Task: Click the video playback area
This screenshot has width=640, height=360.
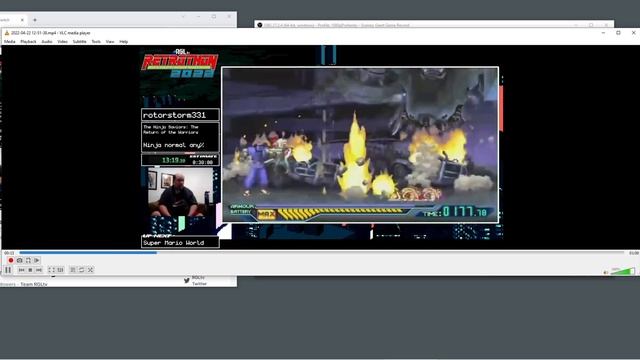Action: 320,147
